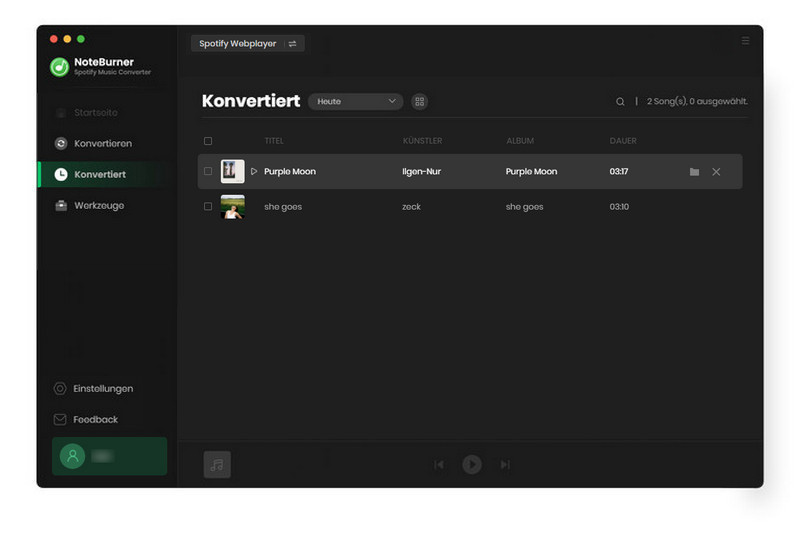Check the she goes row checkbox
Screen dimensions: 800x536
[x=208, y=207]
